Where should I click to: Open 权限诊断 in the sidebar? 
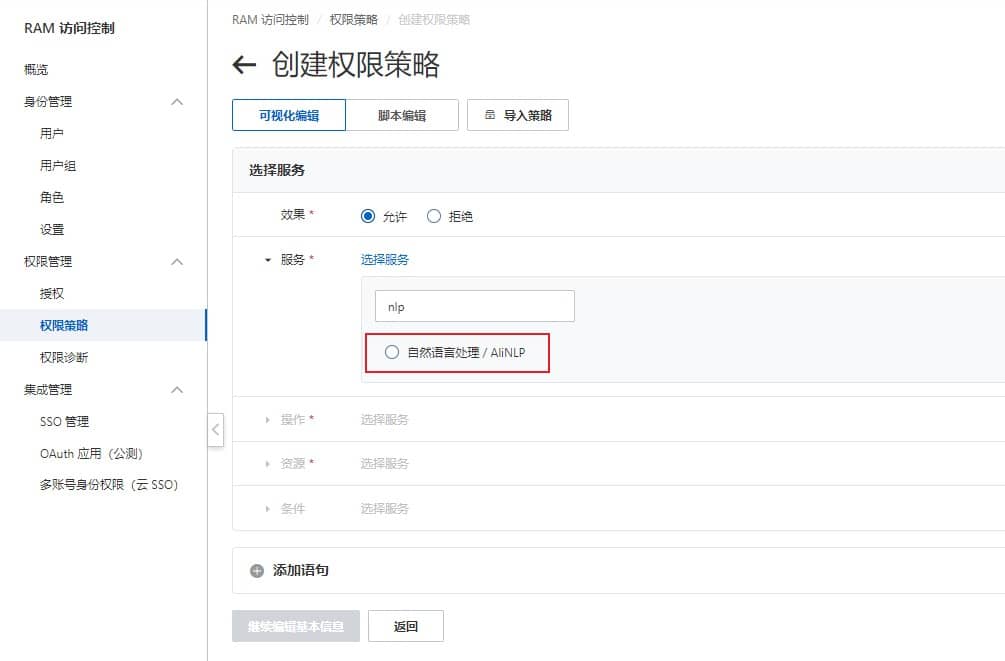click(64, 358)
